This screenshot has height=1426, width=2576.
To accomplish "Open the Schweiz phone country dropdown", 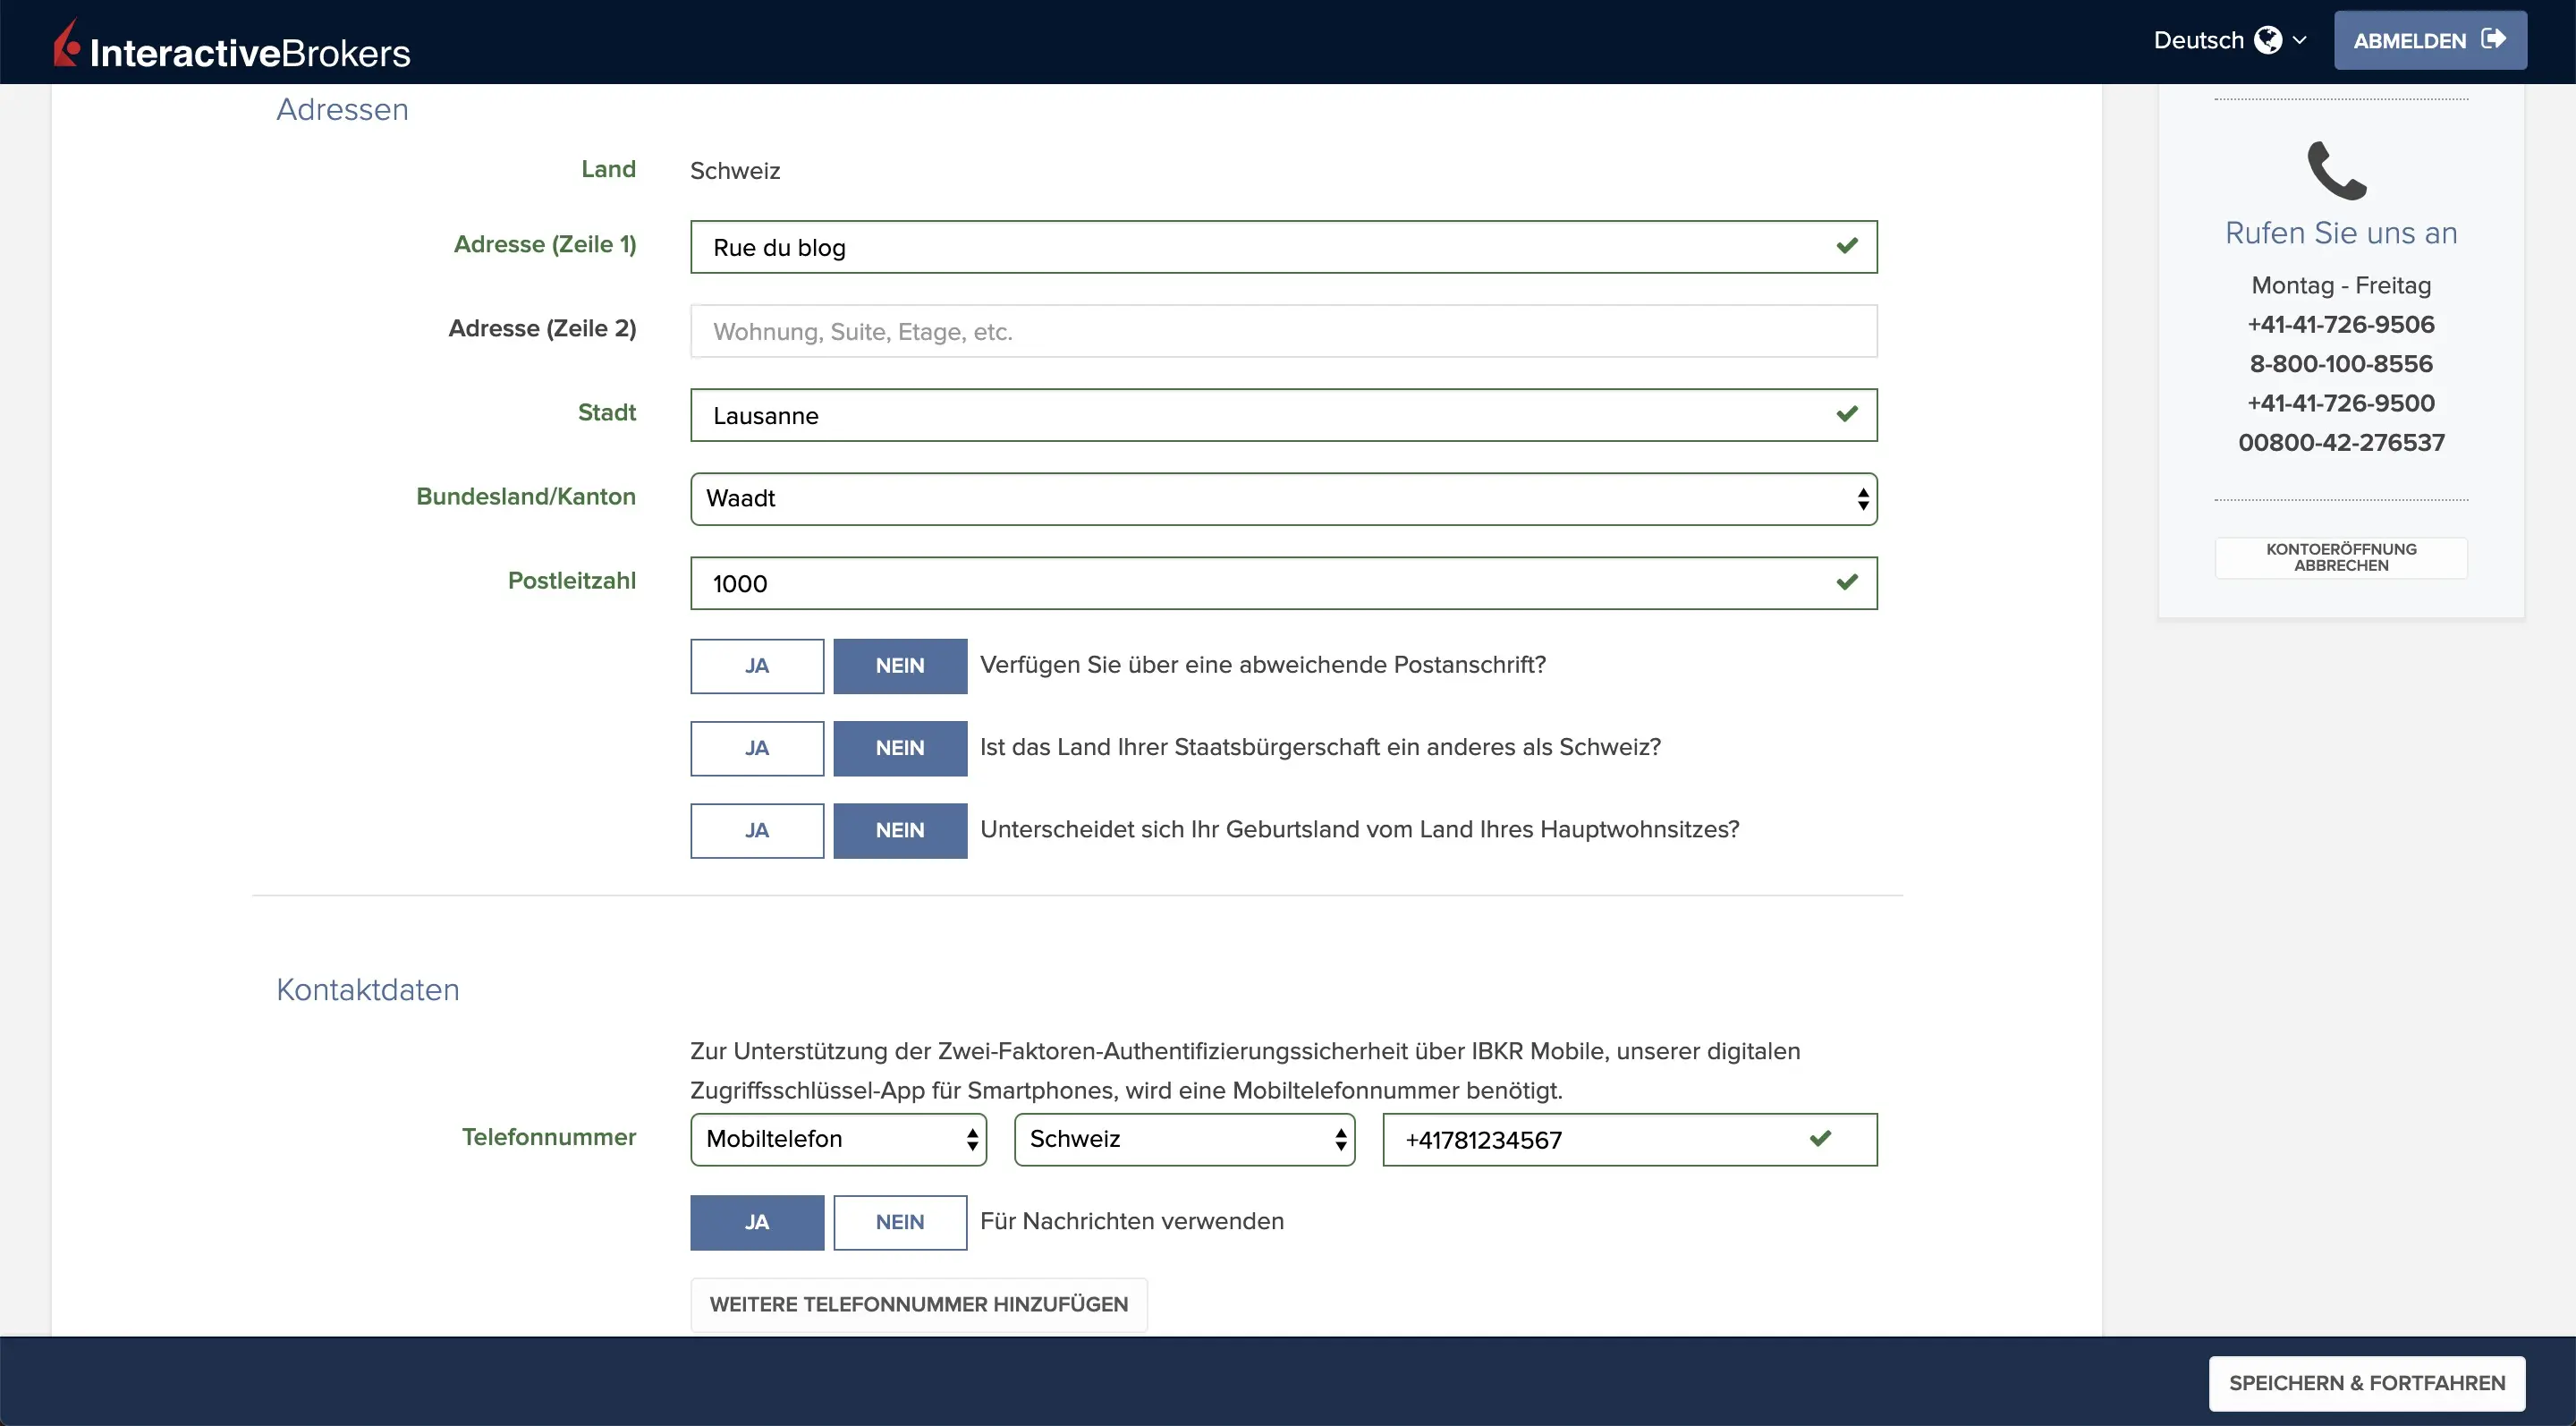I will pos(1184,1139).
